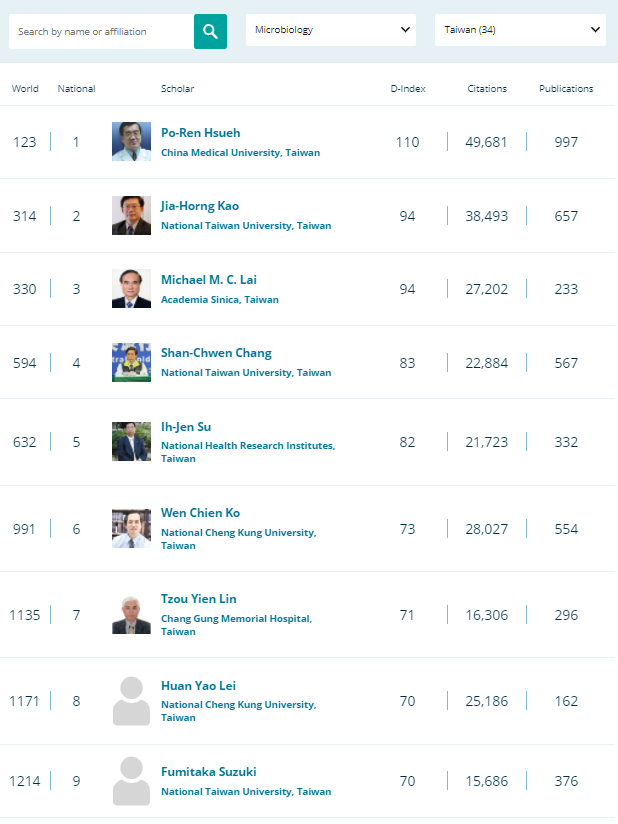Image resolution: width=618 pixels, height=824 pixels.
Task: Open the Wen Chien Ko scholar link
Action: pyautogui.click(x=200, y=513)
